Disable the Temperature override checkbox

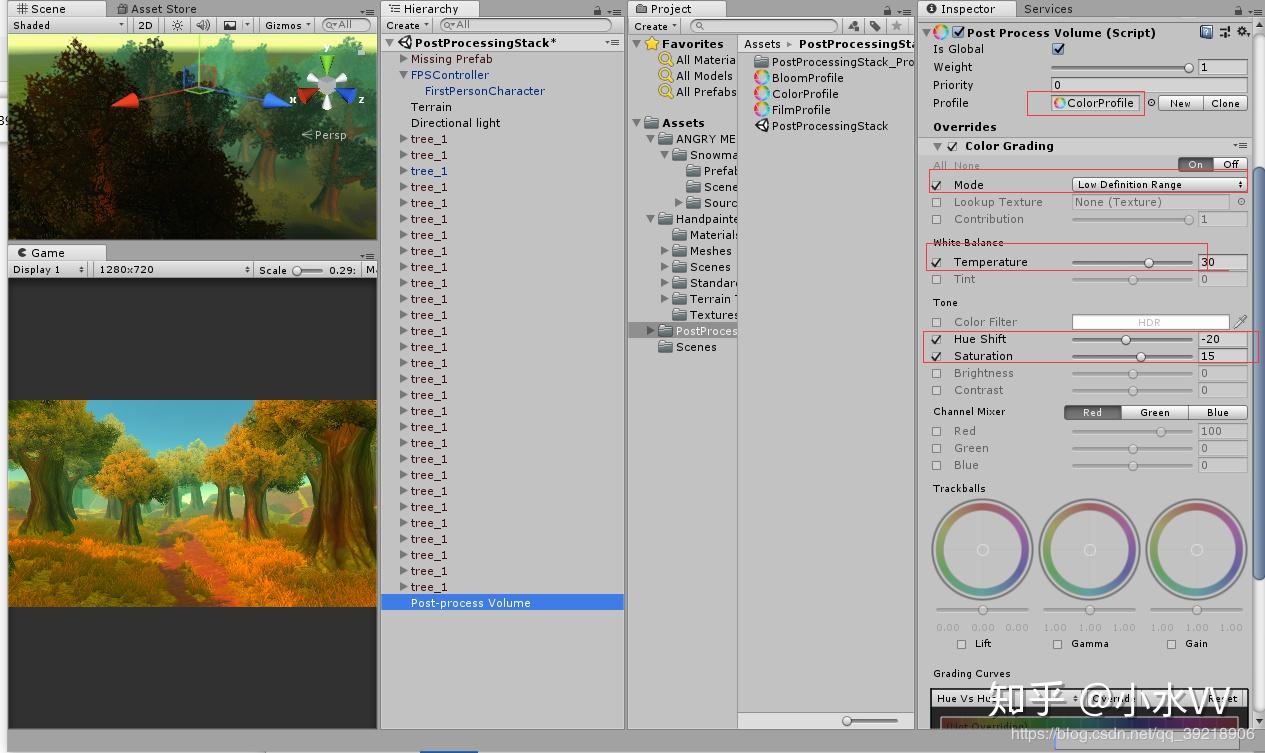click(936, 261)
